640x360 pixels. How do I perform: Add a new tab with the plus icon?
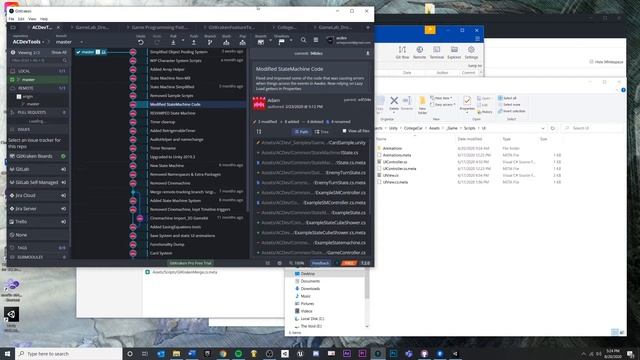pos(367,27)
